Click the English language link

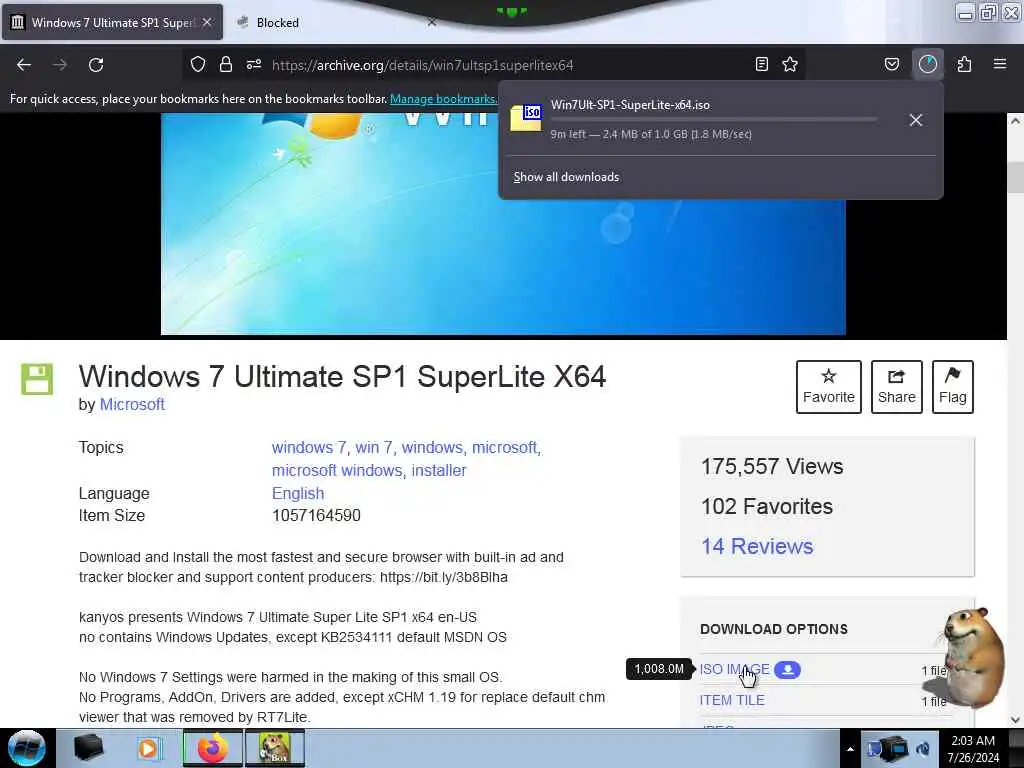tap(298, 494)
